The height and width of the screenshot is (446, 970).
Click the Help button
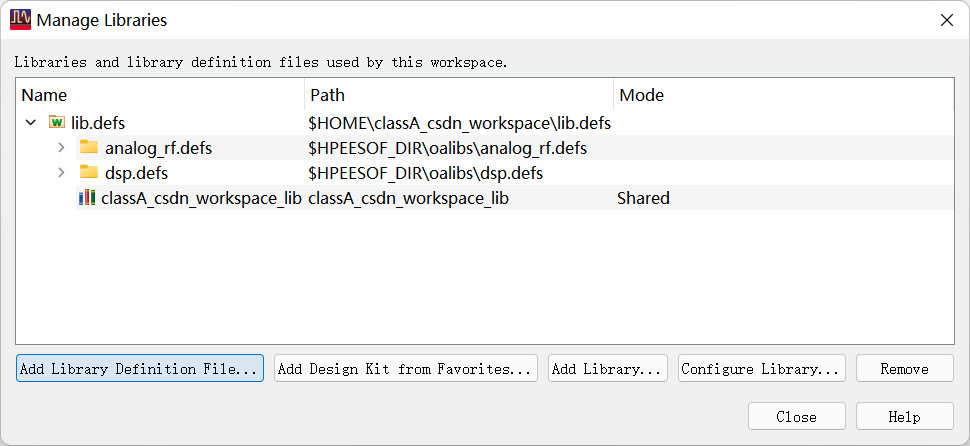pyautogui.click(x=904, y=417)
